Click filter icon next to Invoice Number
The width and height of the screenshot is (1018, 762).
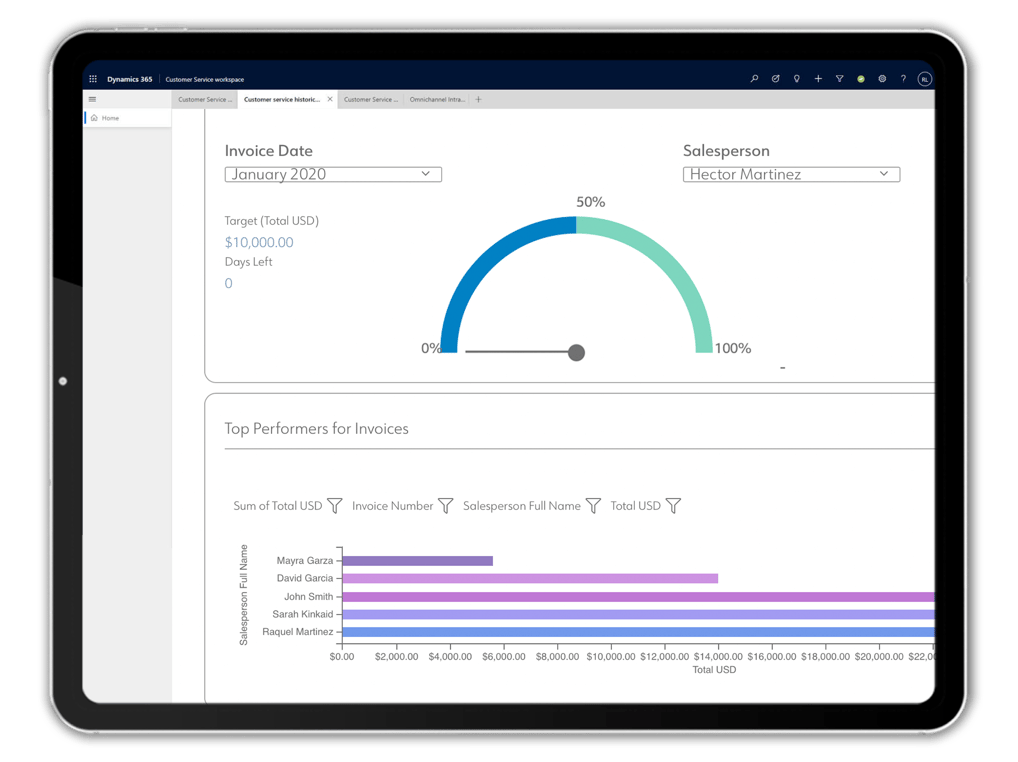[x=446, y=506]
